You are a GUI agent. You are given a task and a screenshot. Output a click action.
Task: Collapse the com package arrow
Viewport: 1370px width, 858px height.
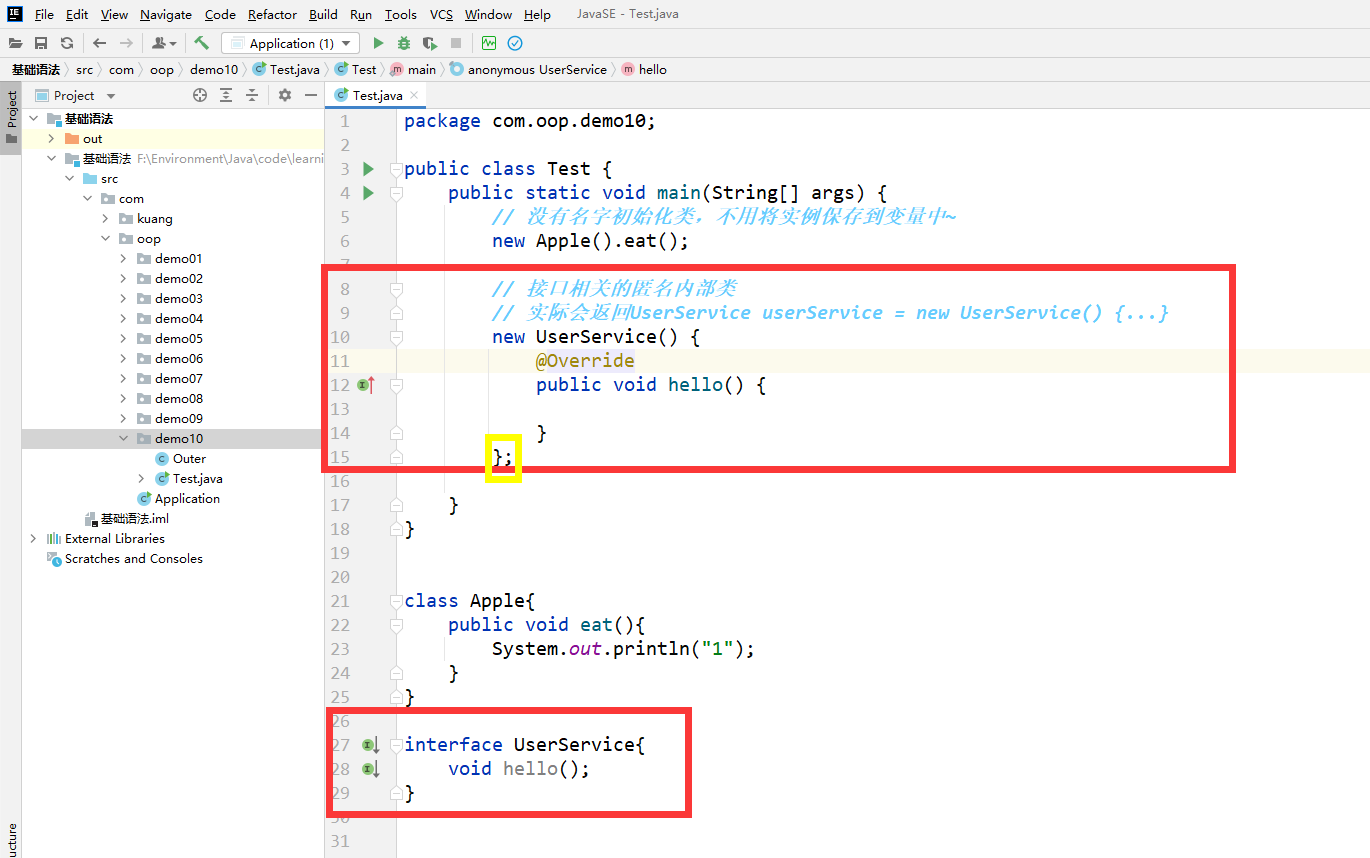click(x=87, y=198)
